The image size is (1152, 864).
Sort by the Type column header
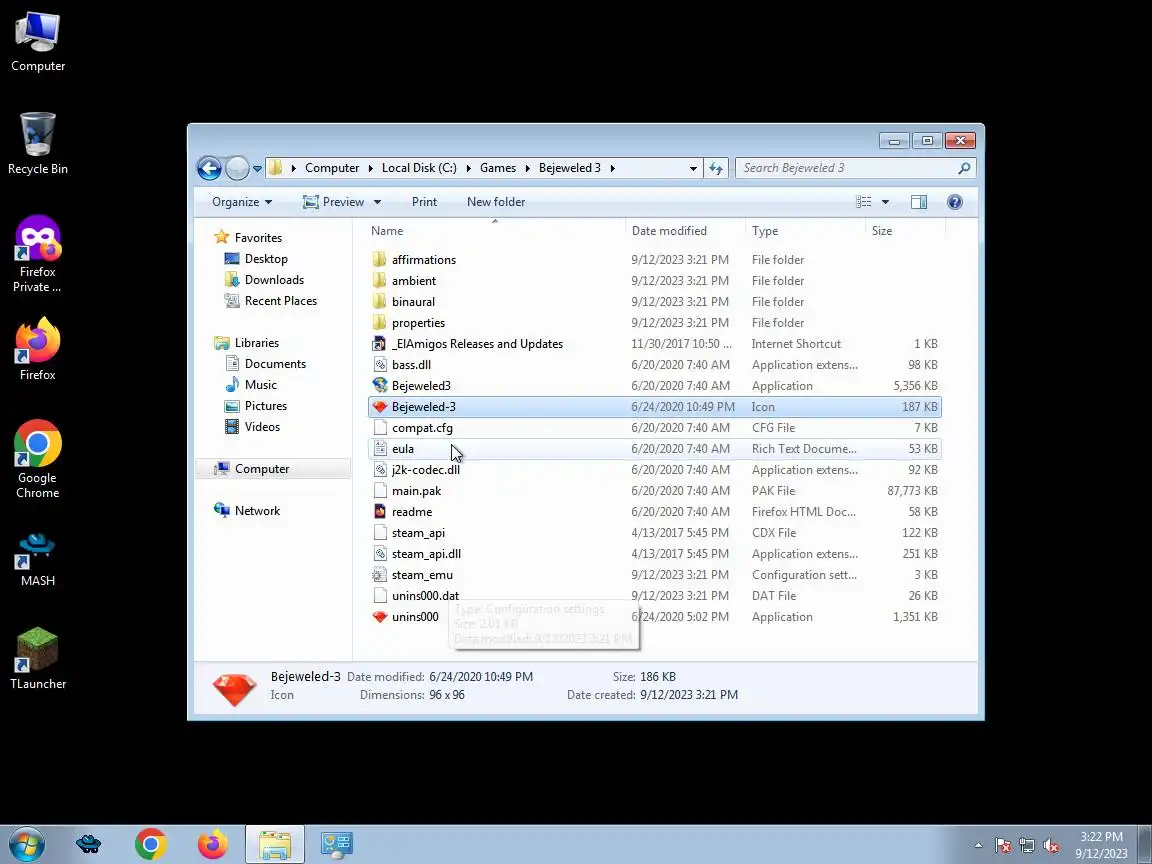(805, 231)
